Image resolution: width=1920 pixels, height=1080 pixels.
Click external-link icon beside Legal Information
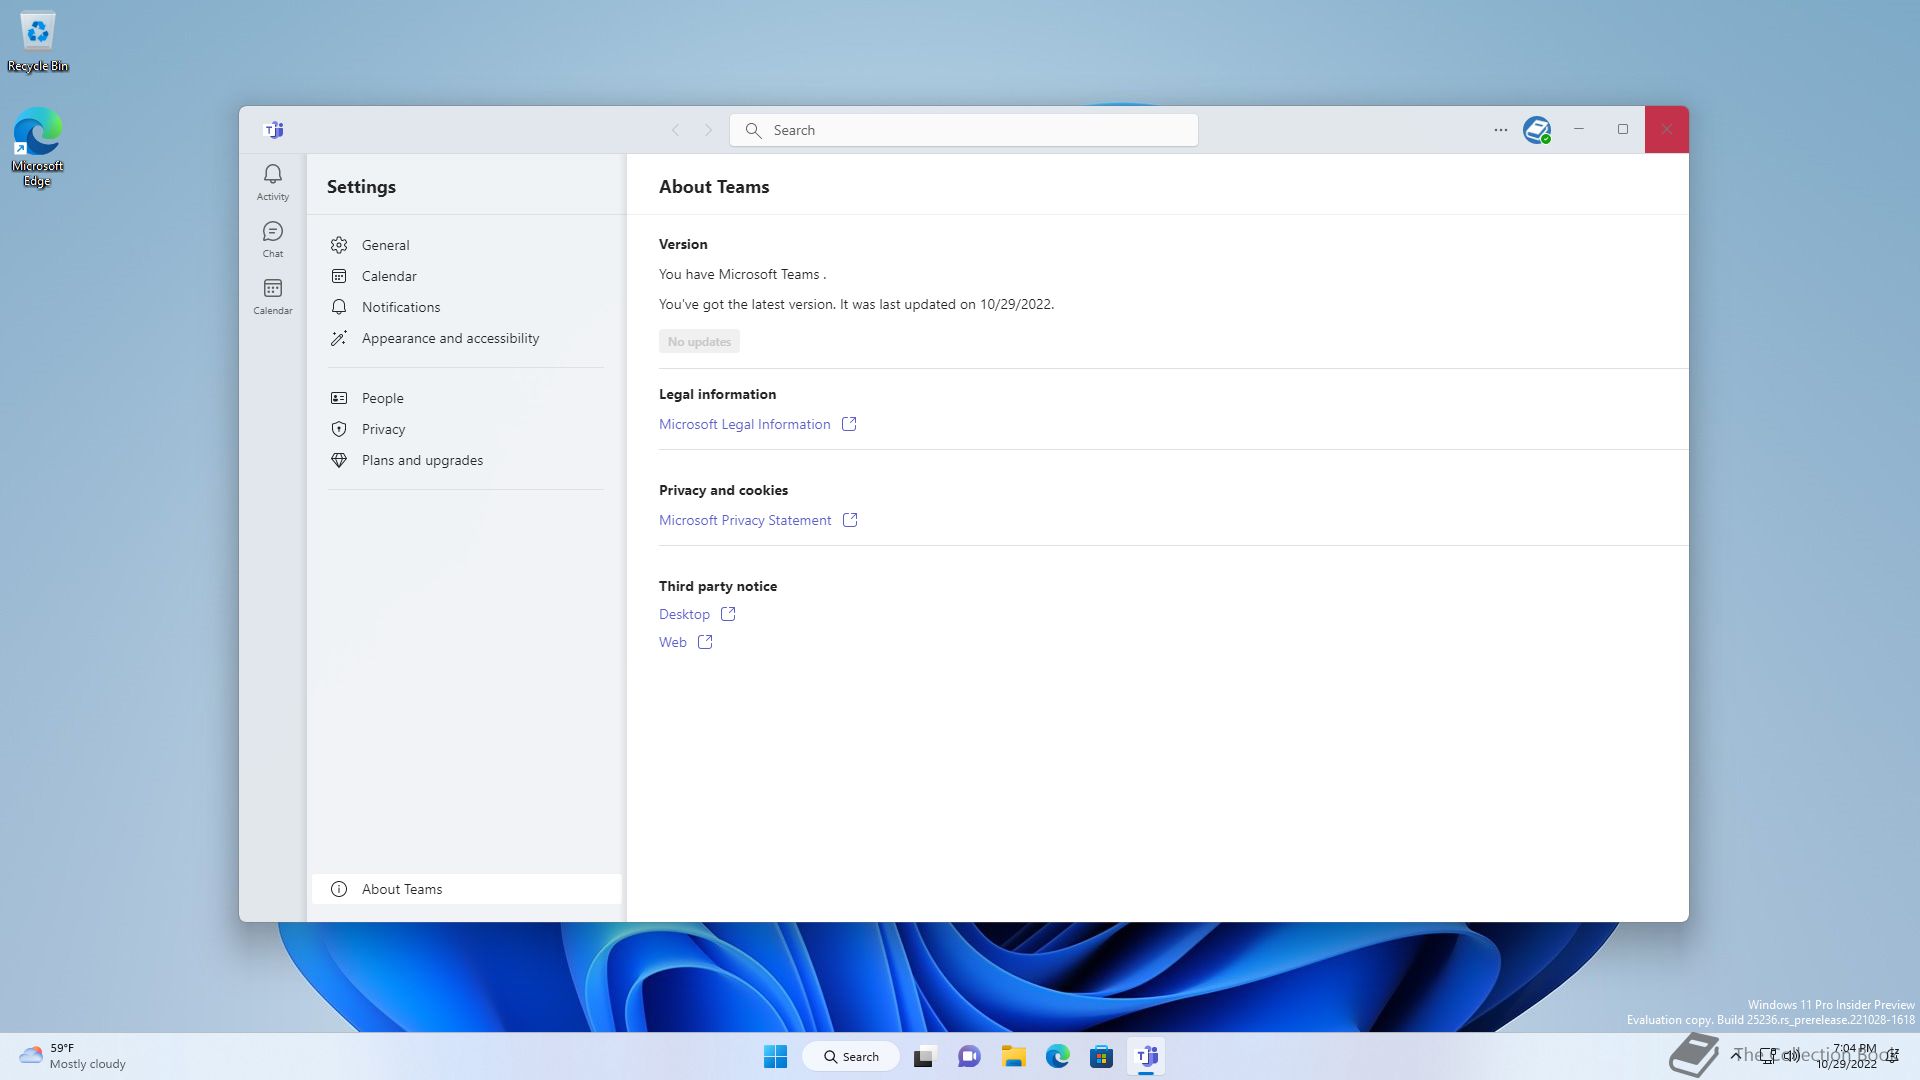(x=849, y=424)
